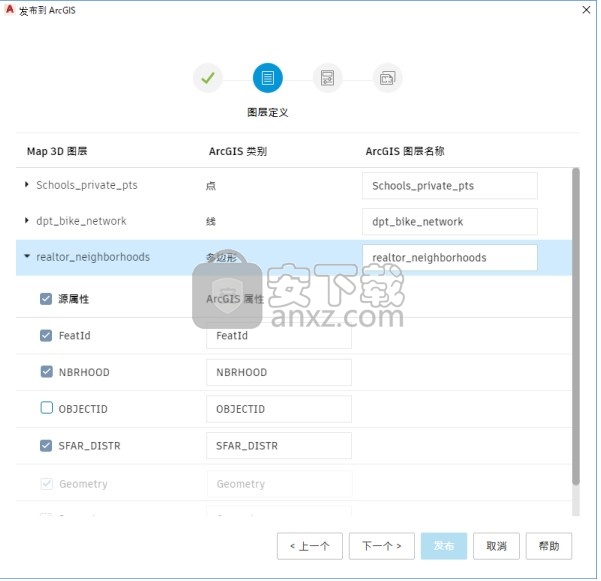Edit the dpt_bike_network ArcGIS layer name field
Image resolution: width=601 pixels, height=581 pixels.
pos(450,222)
